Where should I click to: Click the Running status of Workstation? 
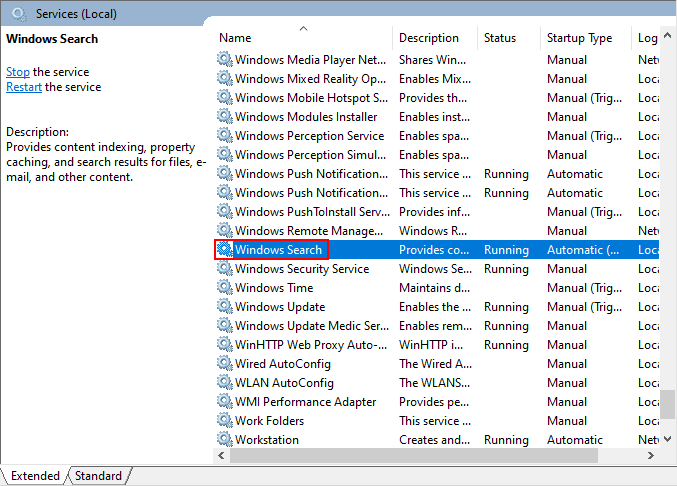506,439
